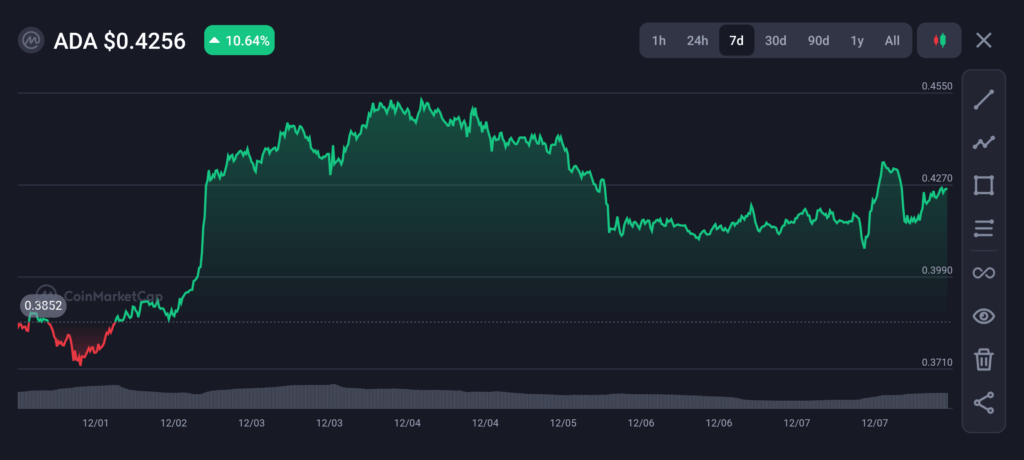Viewport: 1024px width, 460px height.
Task: Click the CoinMarketCap logo beside ADA
Action: click(x=31, y=41)
